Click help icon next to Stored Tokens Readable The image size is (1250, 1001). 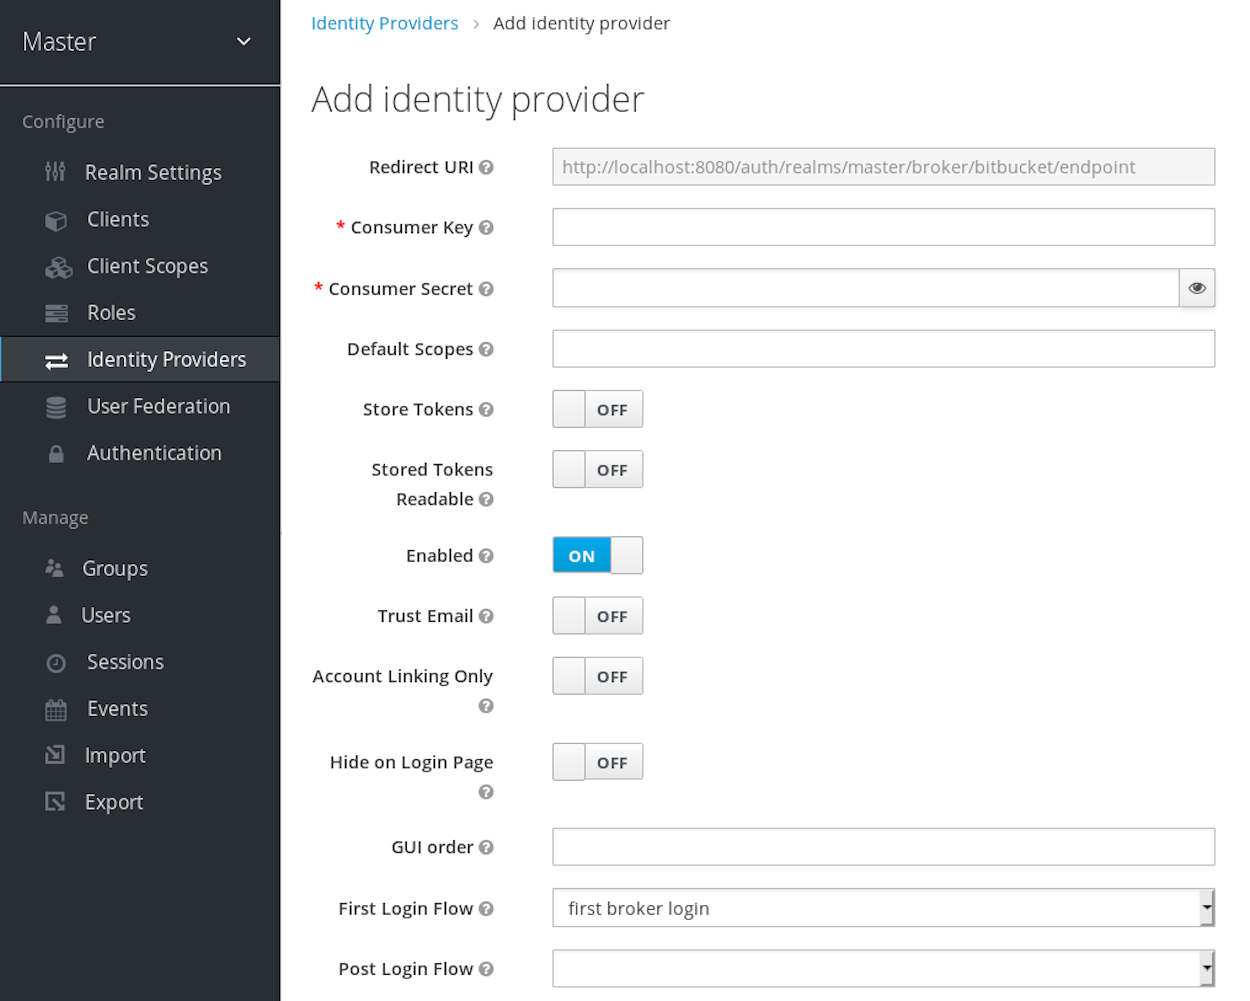(486, 499)
